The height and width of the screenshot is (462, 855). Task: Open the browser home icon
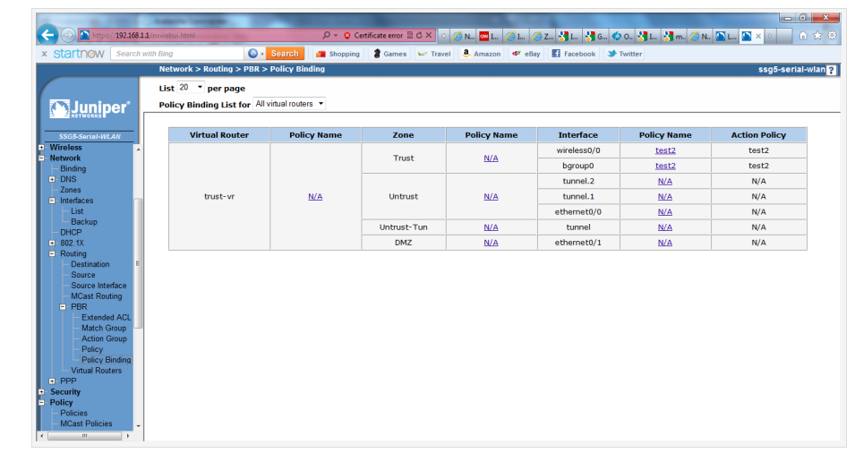coord(803,36)
